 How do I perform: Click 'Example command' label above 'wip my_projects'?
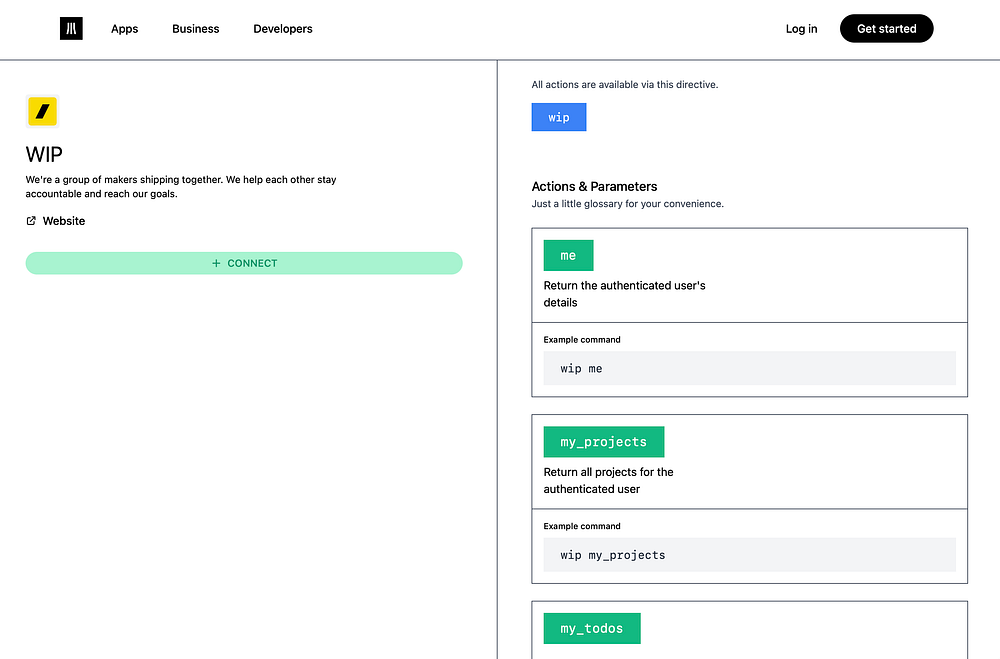pos(582,526)
